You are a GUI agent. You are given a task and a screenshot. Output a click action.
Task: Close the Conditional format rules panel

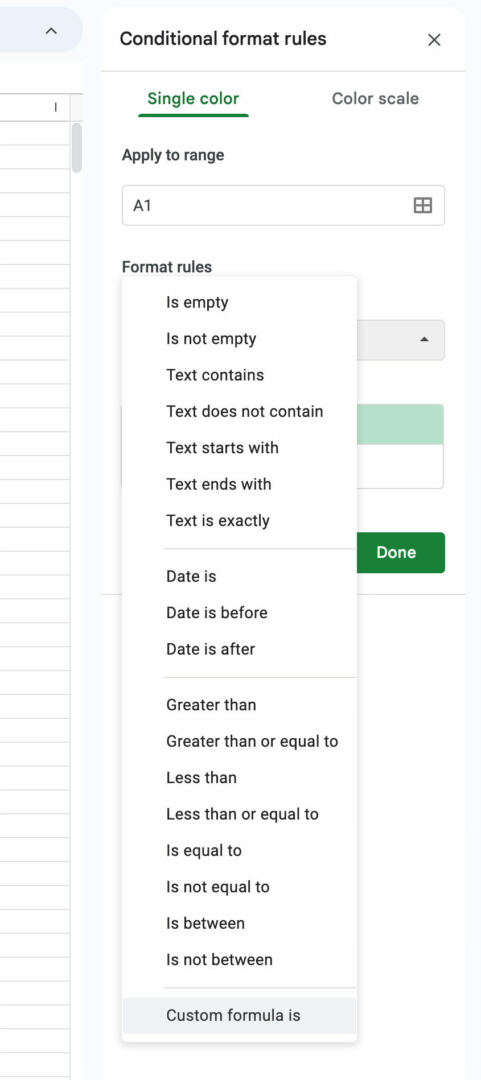click(434, 40)
